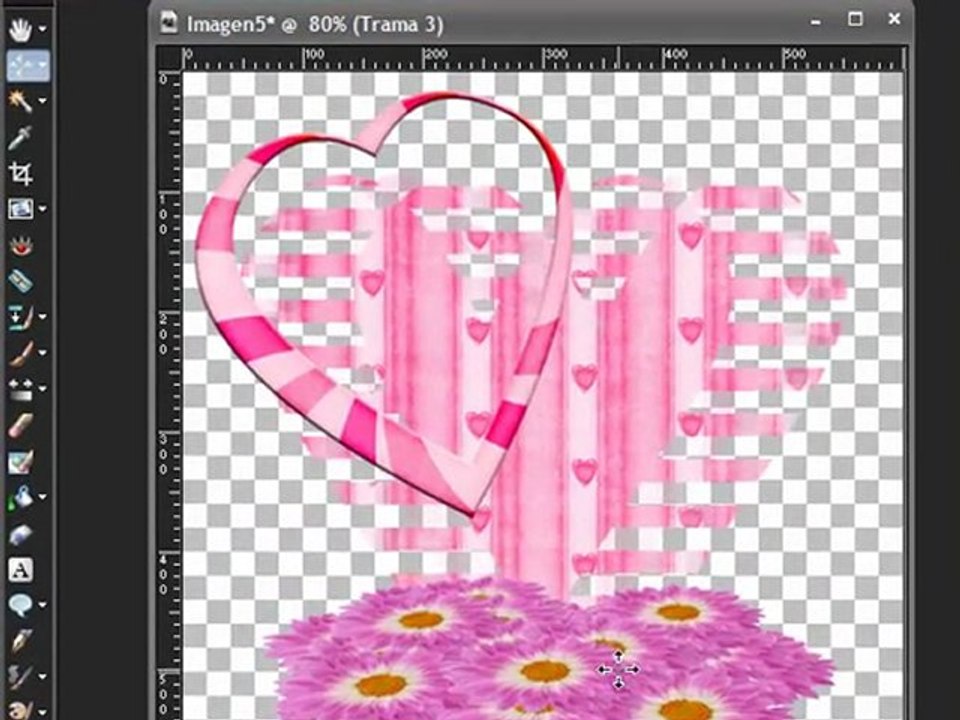Select the Straighten picture tool
Image resolution: width=960 pixels, height=720 pixels.
click(20, 209)
